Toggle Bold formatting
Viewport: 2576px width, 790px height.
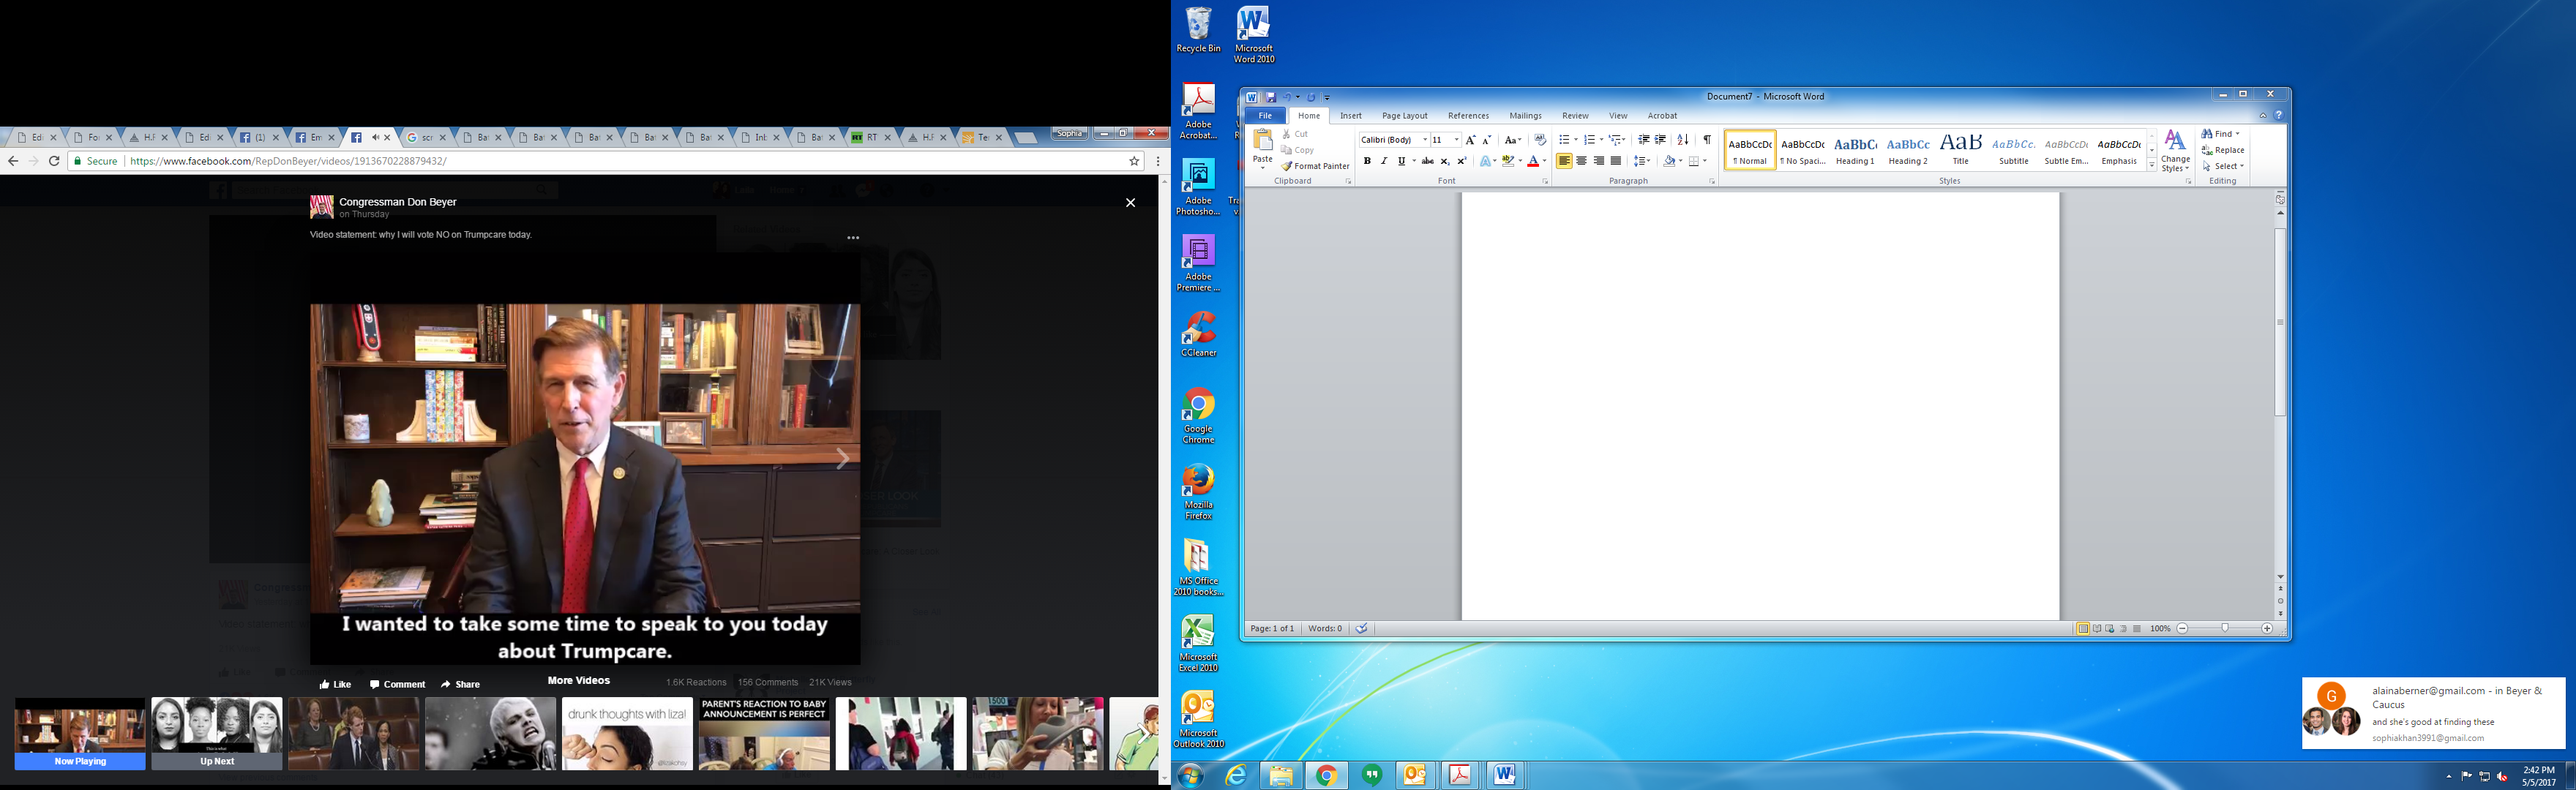point(1367,161)
